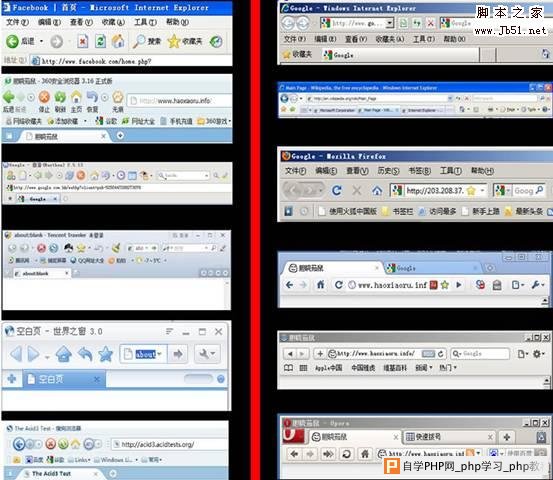This screenshot has height=480, width=553.
Task: Go back in TheWorld 3.0 browser
Action: [16, 354]
